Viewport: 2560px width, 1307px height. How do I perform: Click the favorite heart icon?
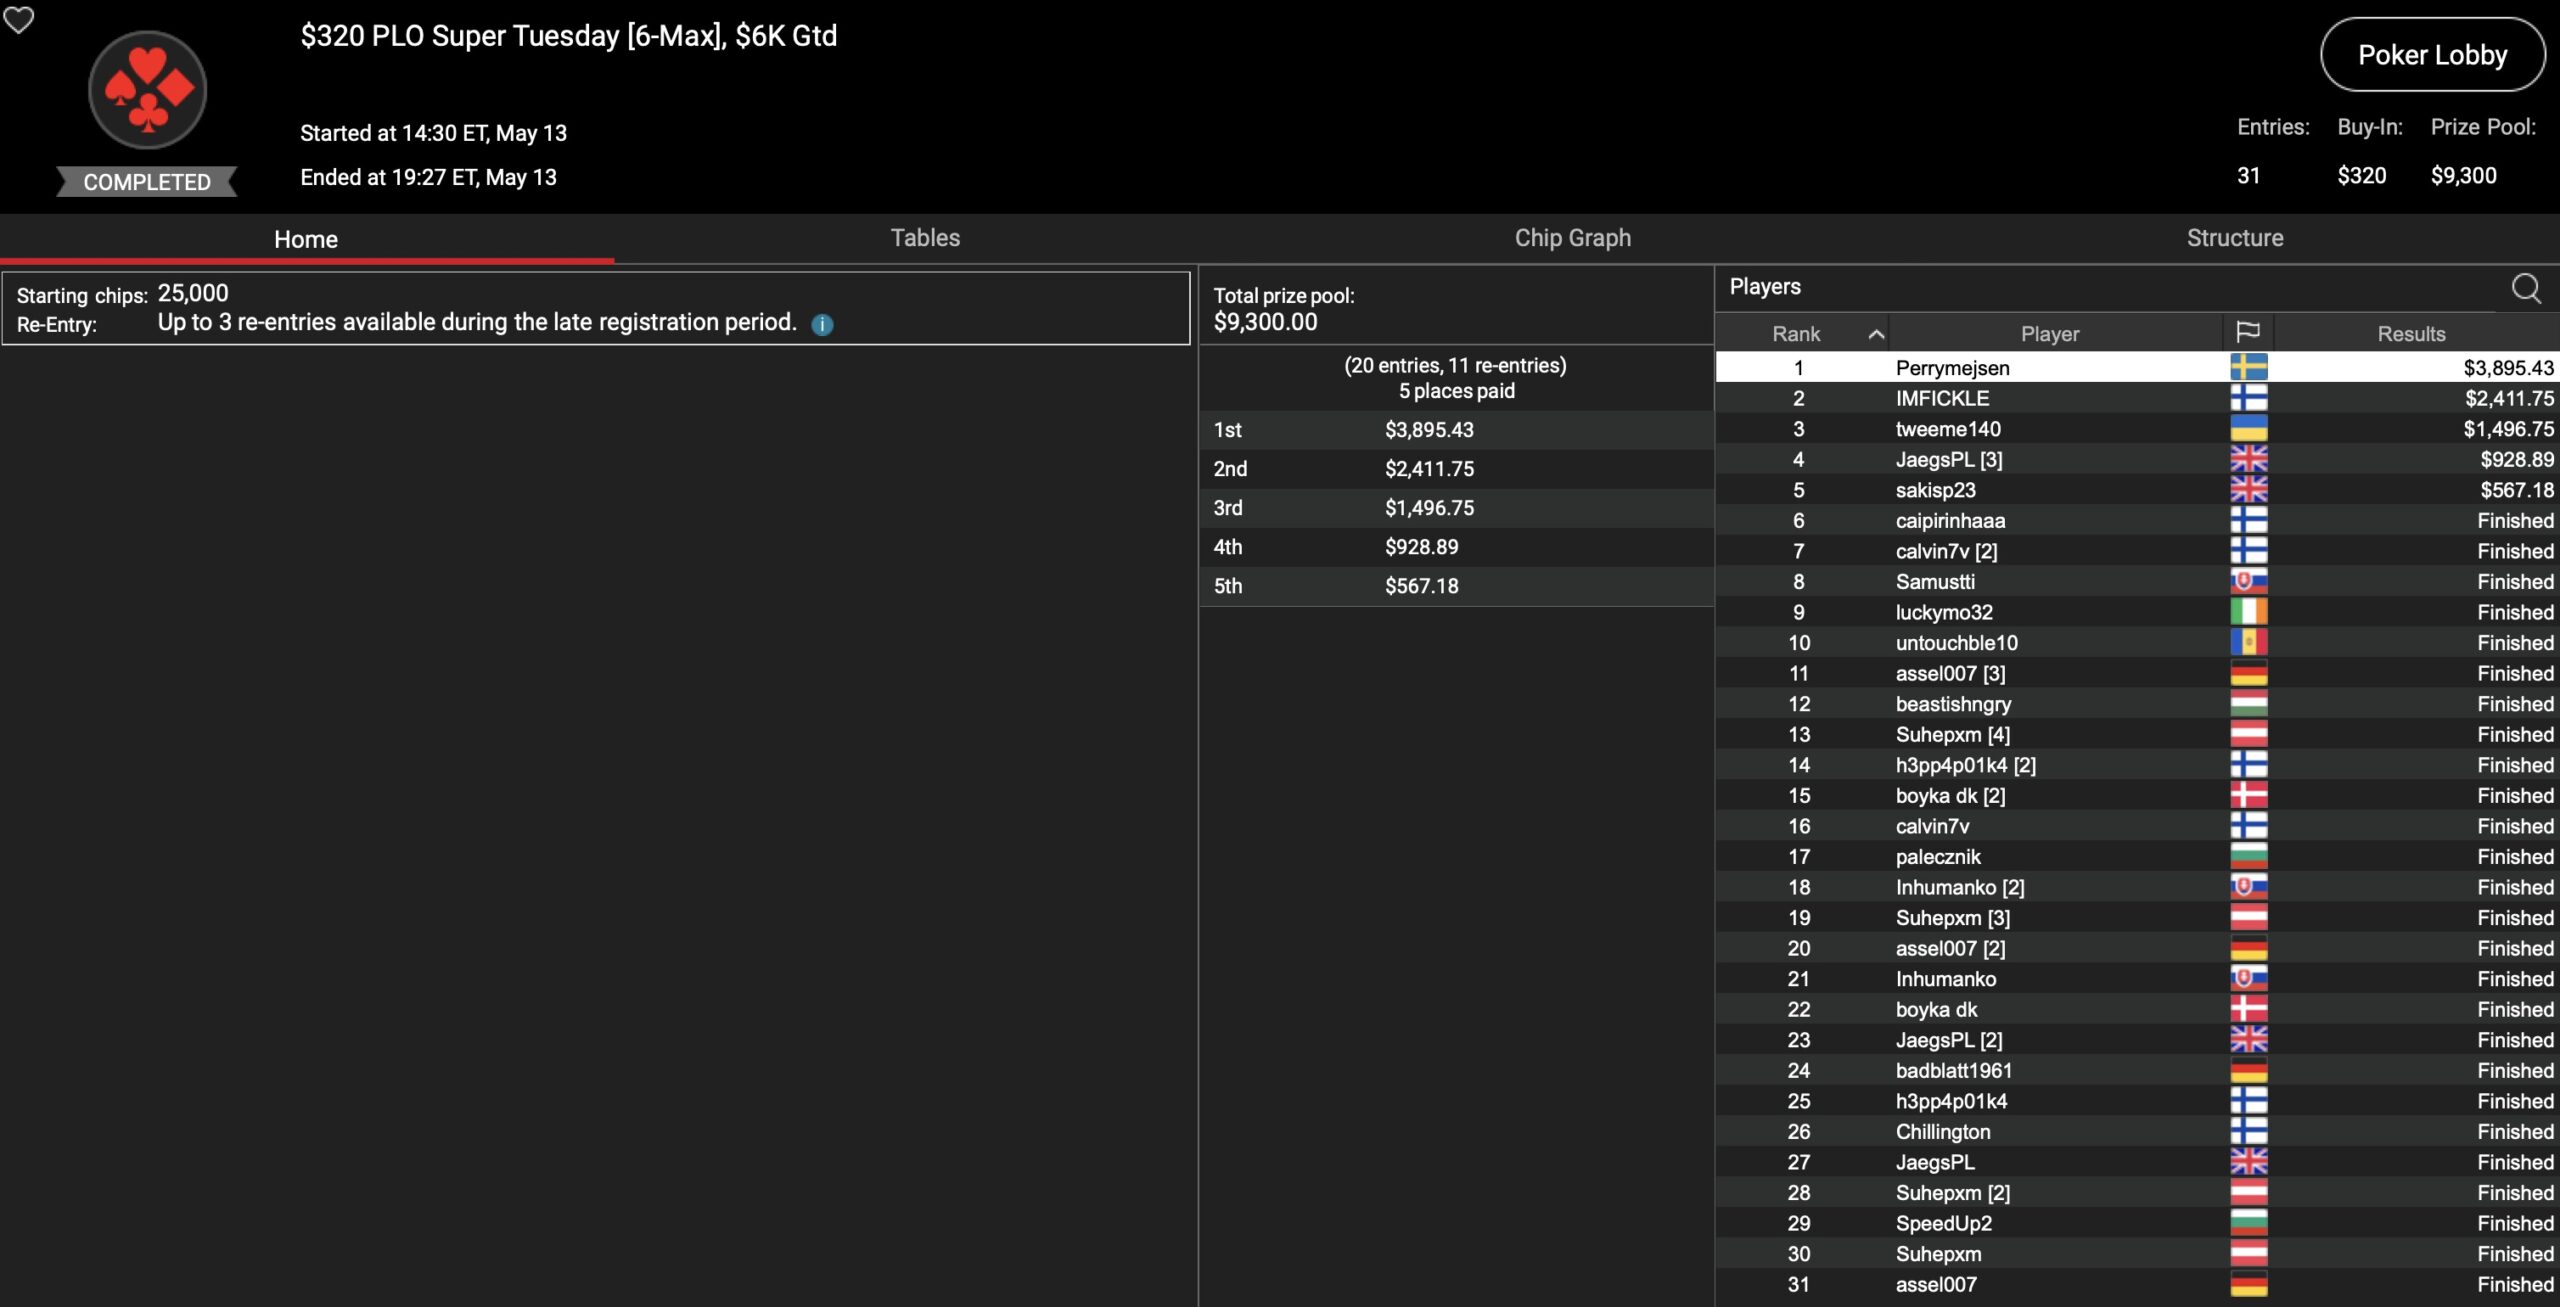click(x=19, y=20)
